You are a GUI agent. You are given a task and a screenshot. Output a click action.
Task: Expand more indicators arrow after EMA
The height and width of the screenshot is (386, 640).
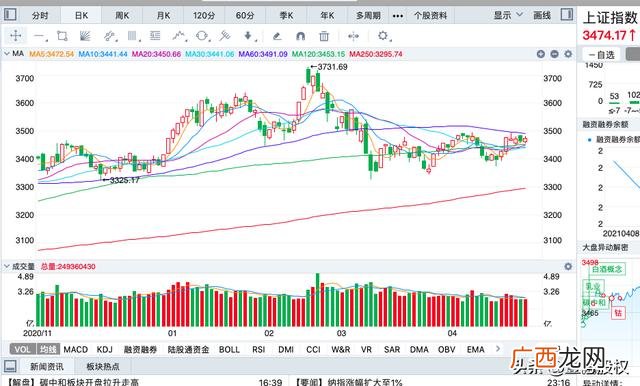click(498, 348)
